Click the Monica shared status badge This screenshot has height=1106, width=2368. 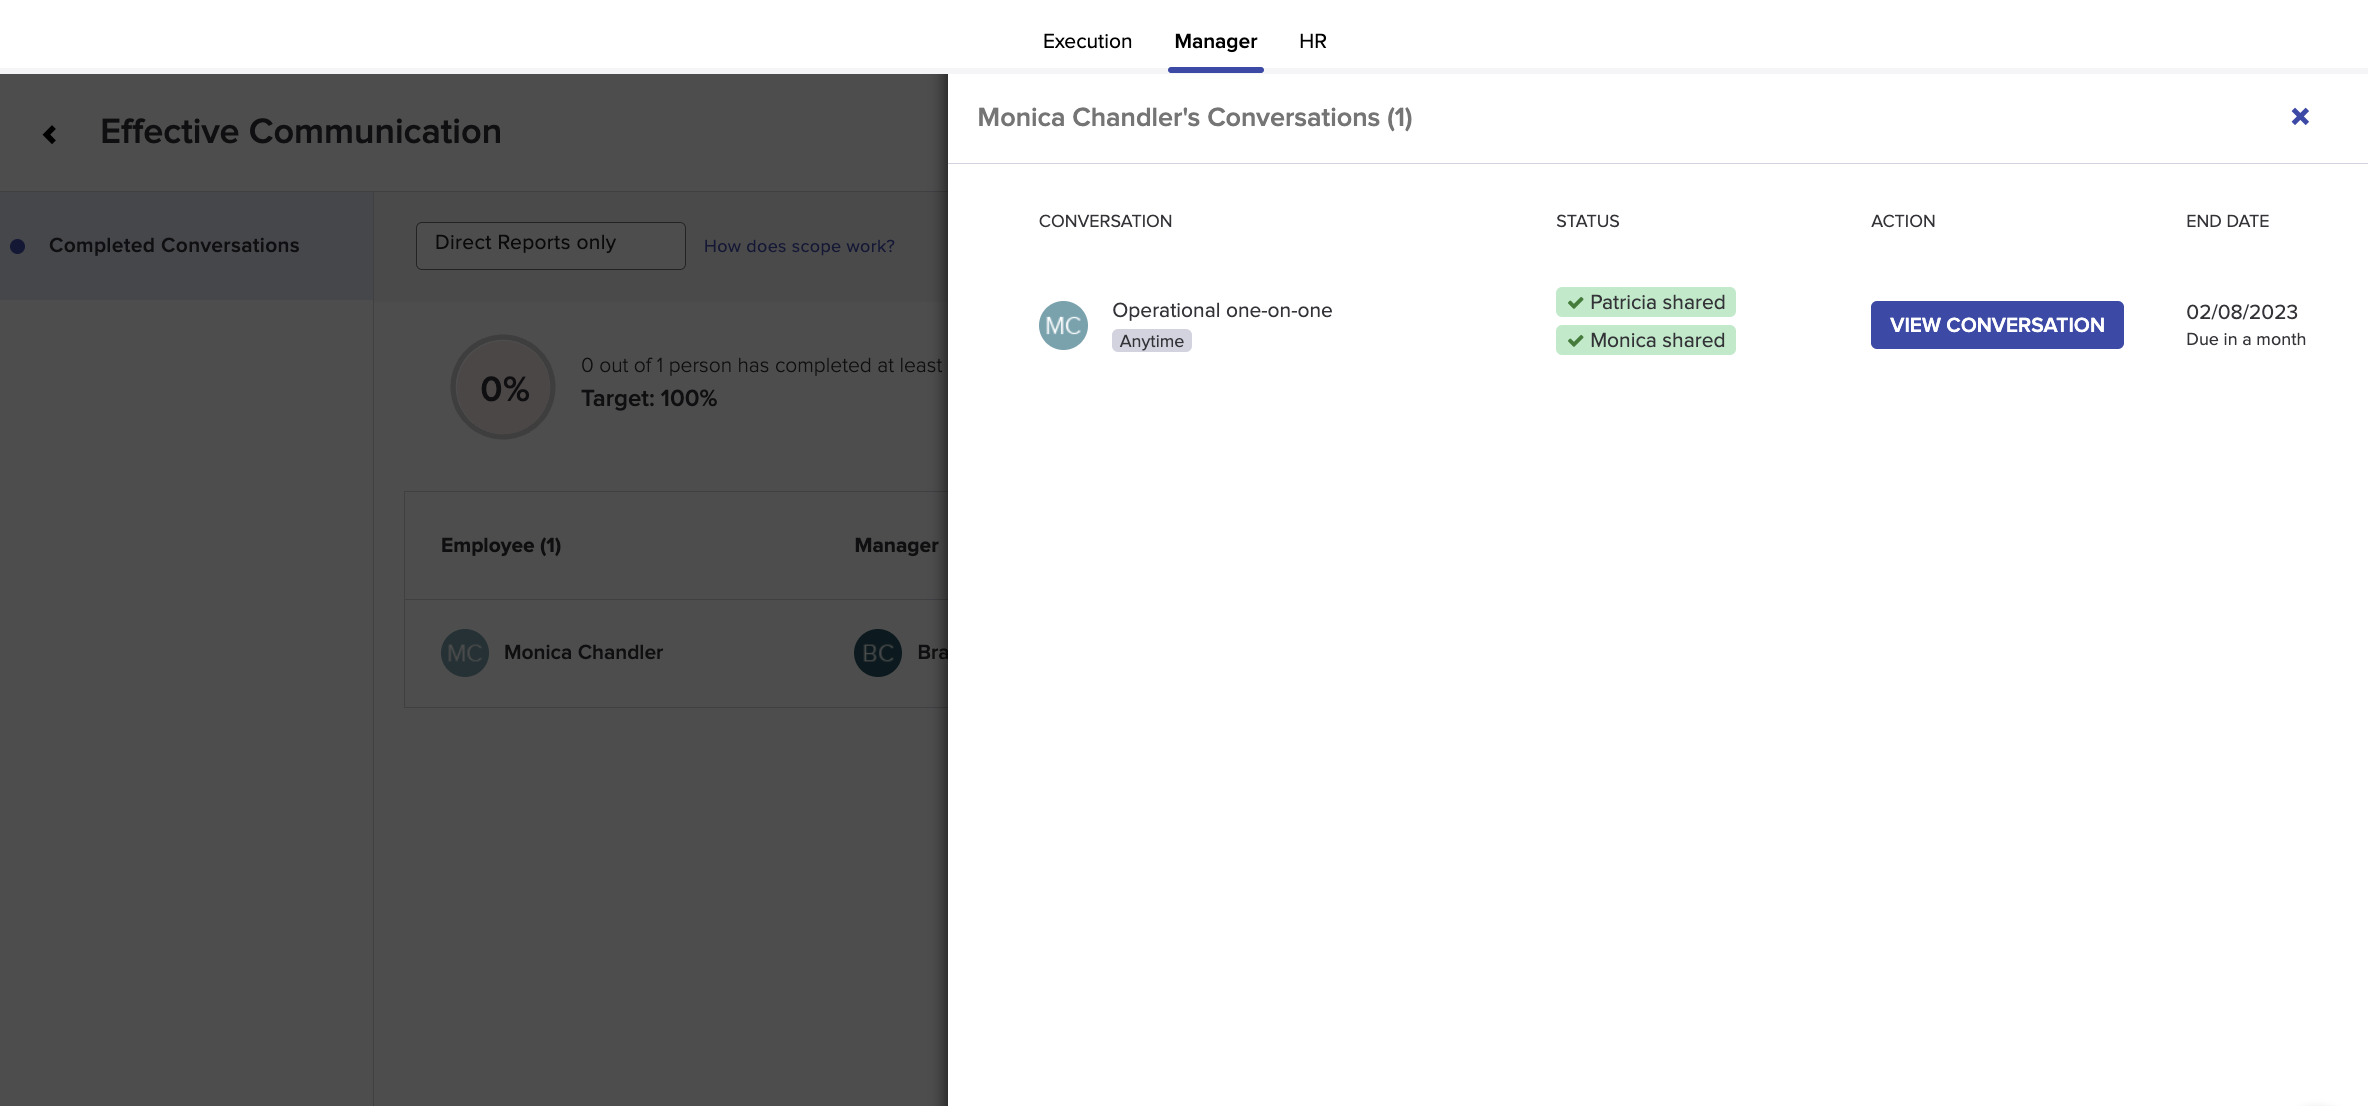[x=1645, y=340]
